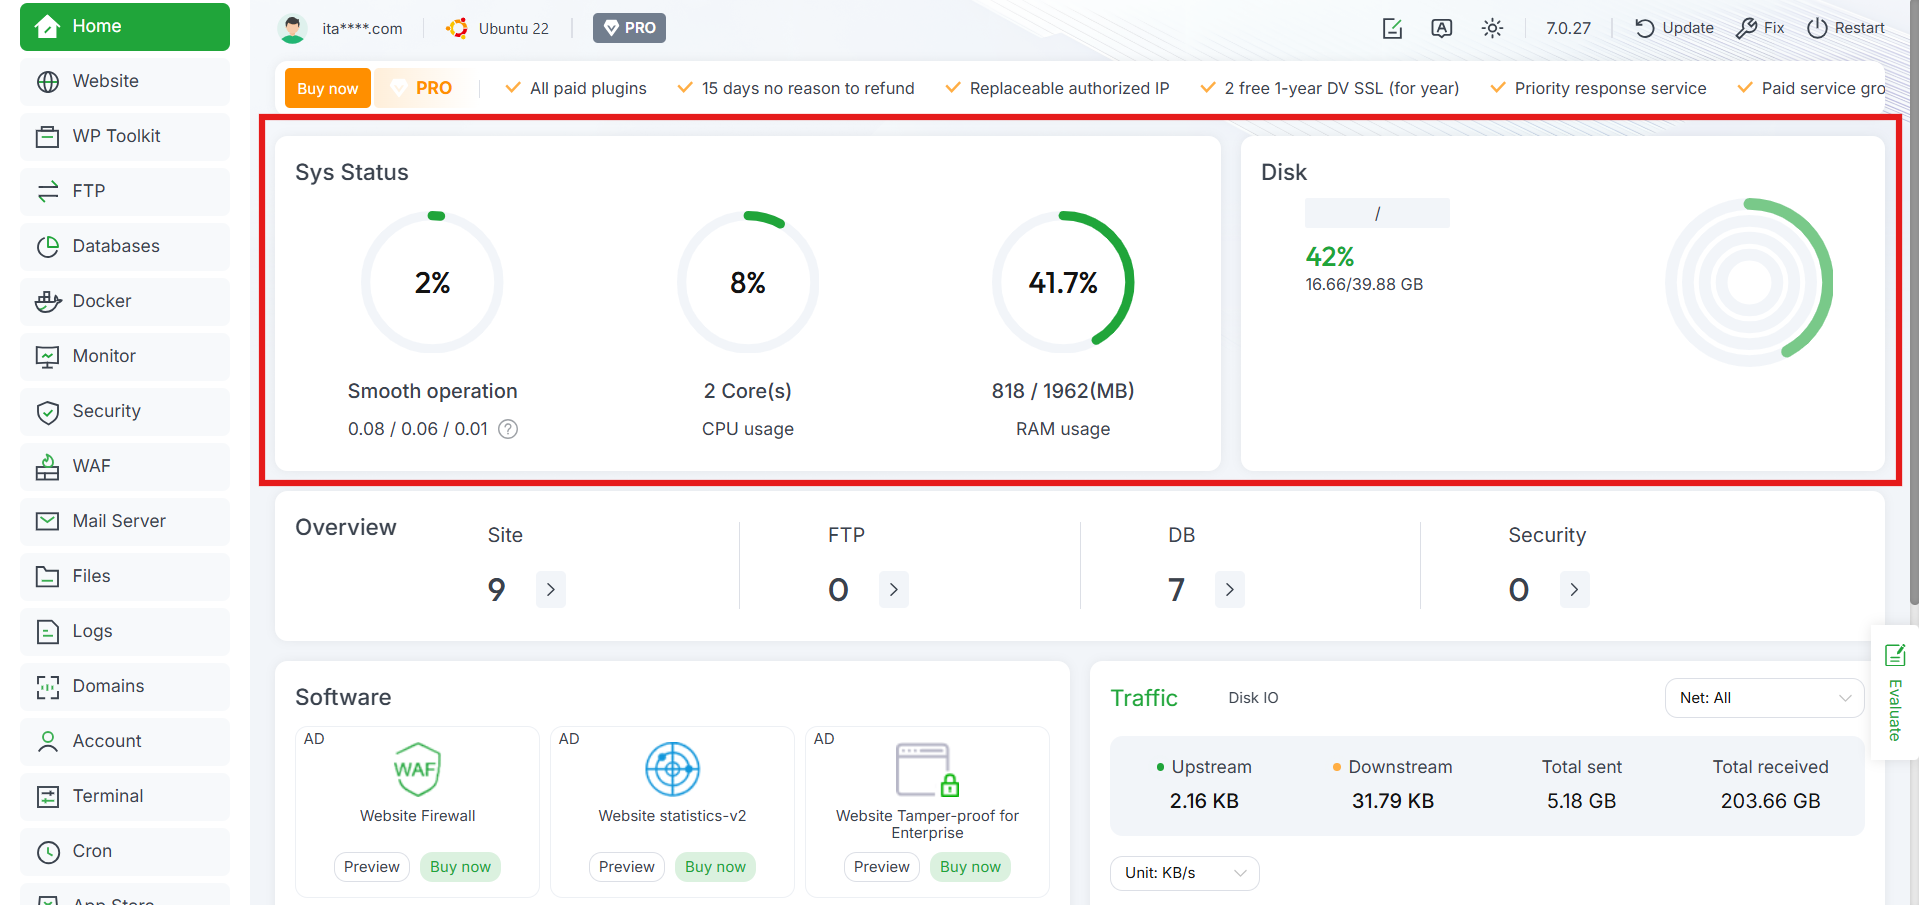This screenshot has width=1919, height=905.
Task: Click the Website Tamper-proof lock image
Action: [927, 769]
